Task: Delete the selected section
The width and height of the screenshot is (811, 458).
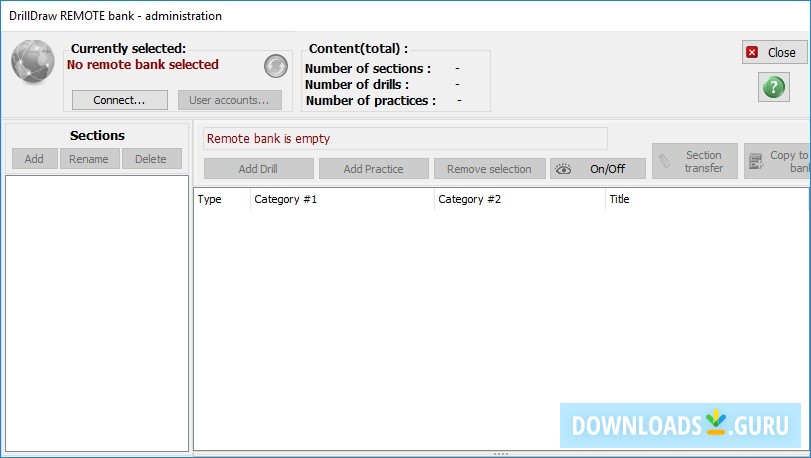Action: (x=151, y=159)
